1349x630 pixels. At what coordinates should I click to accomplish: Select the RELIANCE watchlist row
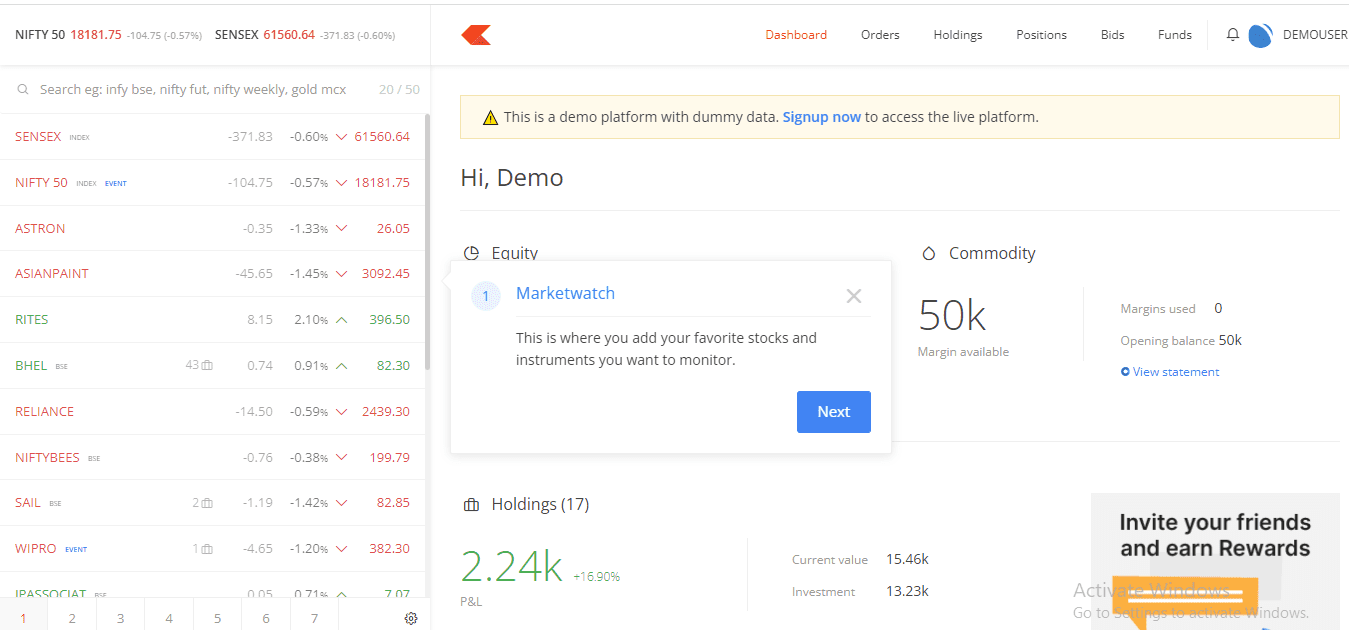tap(212, 412)
